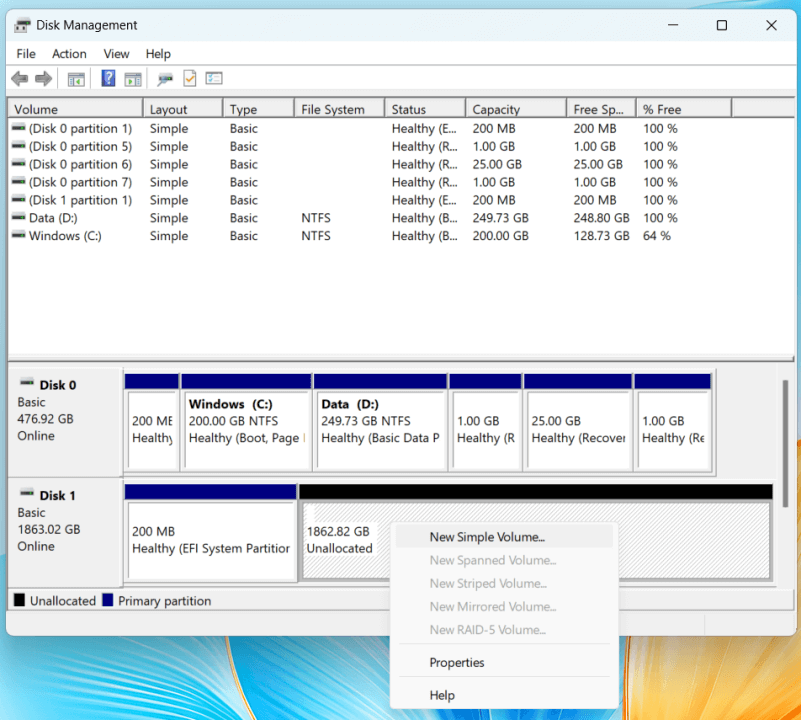This screenshot has height=720, width=801.
Task: Select the Windows (C:) partition block on Disk 0
Action: pyautogui.click(x=246, y=420)
